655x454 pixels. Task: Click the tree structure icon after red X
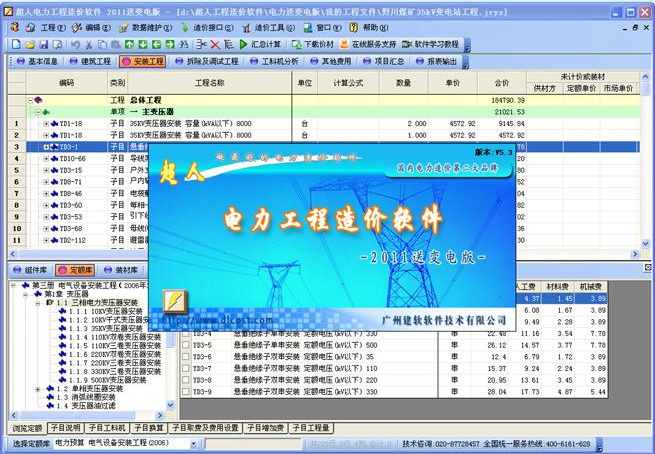pyautogui.click(x=228, y=44)
